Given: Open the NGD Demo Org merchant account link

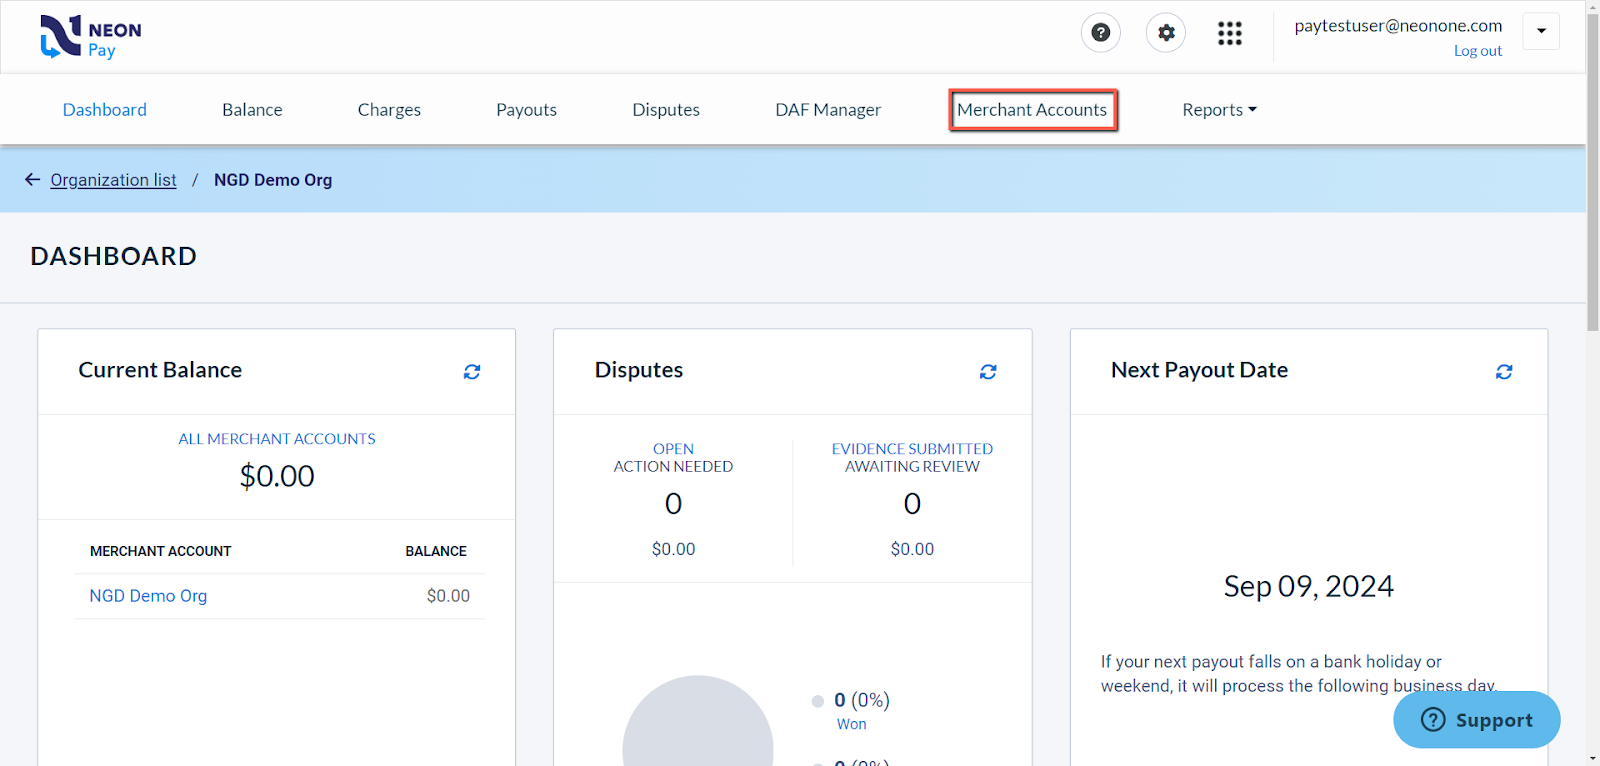Looking at the screenshot, I should pos(148,596).
